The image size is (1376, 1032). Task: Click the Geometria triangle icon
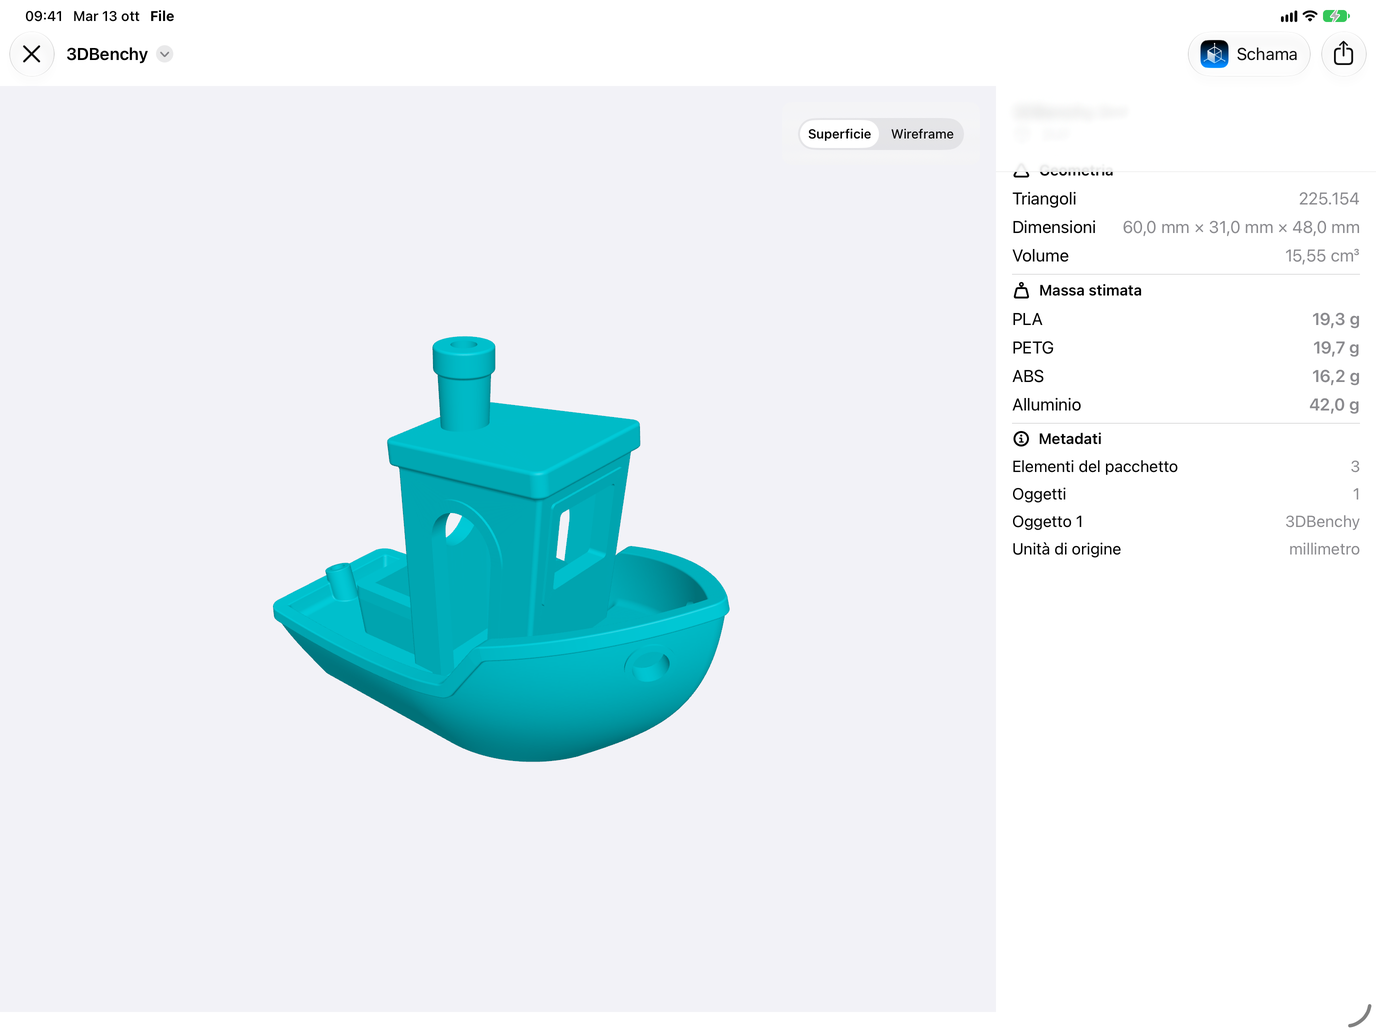point(1021,171)
